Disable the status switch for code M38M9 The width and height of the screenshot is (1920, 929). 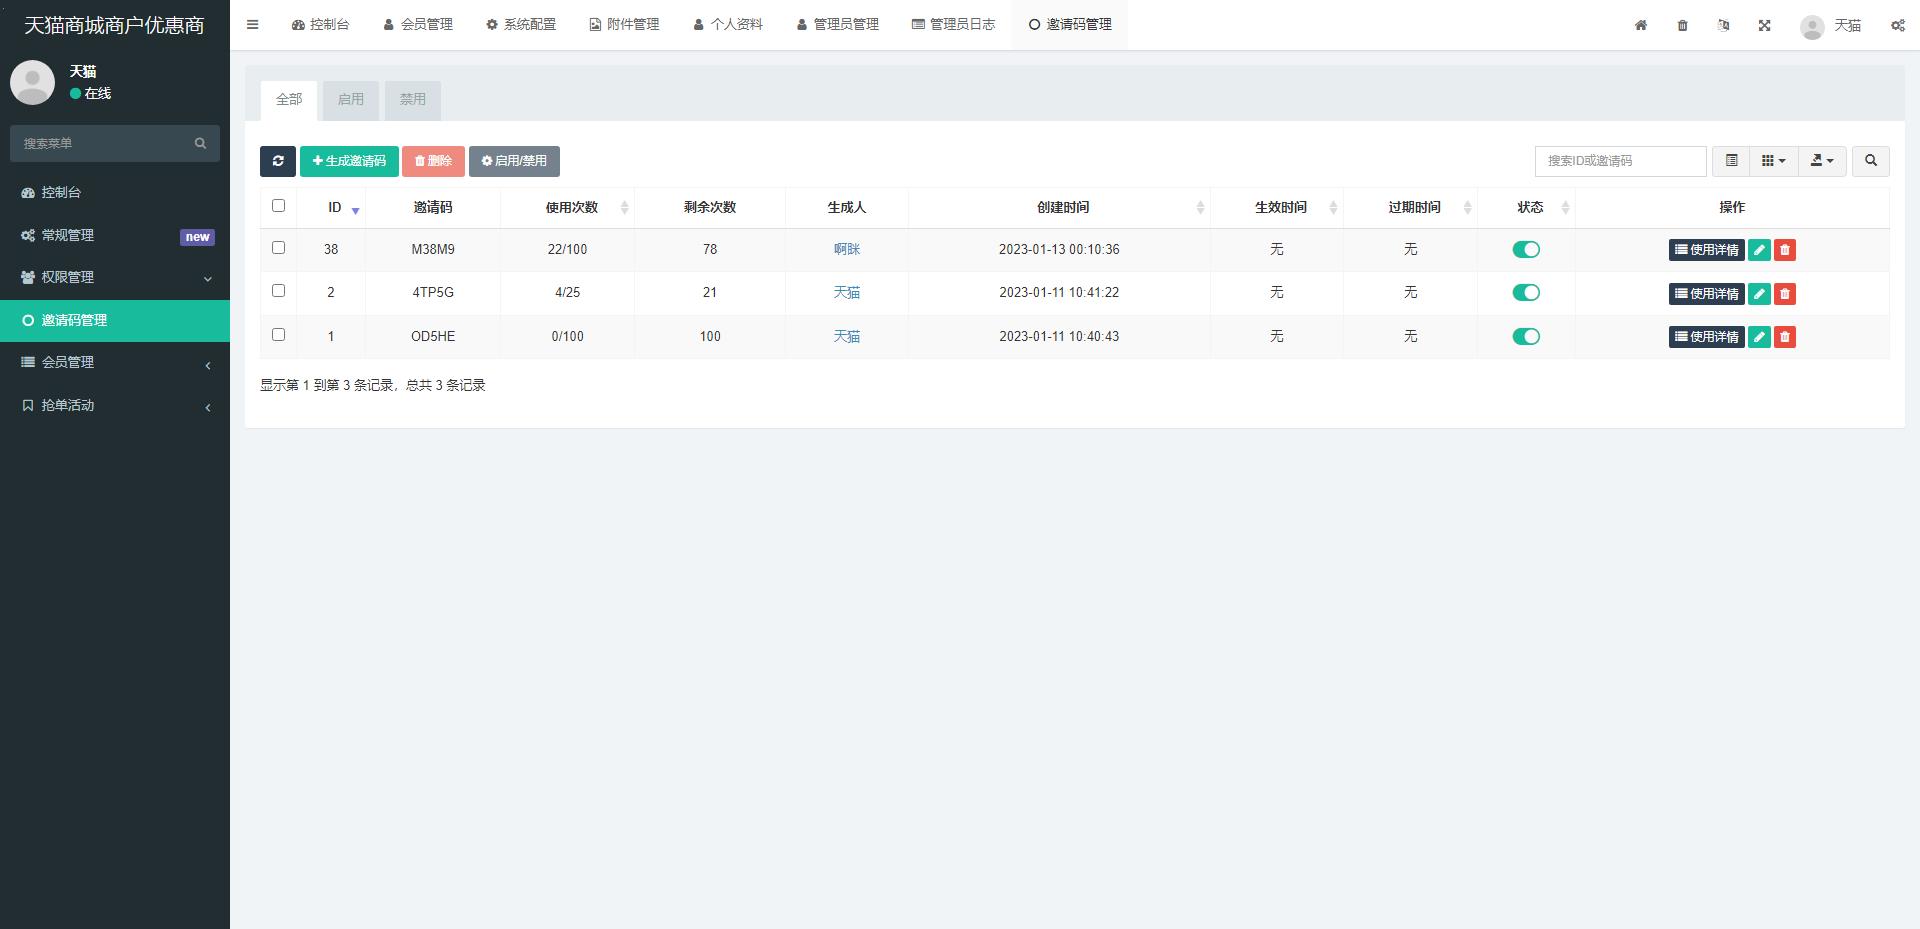coord(1526,250)
